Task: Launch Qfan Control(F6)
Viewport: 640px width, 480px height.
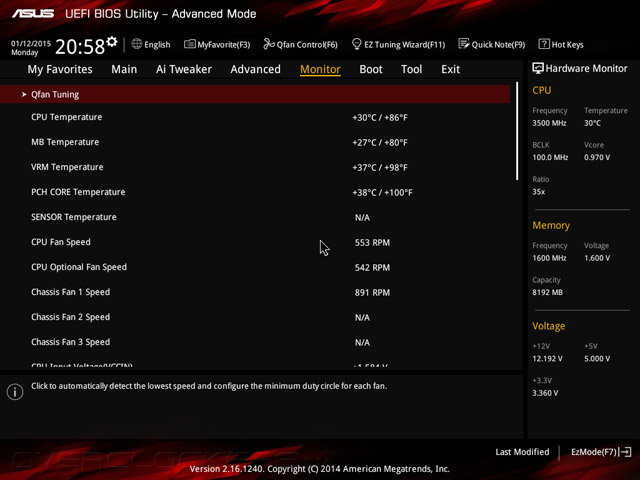Action: 307,45
